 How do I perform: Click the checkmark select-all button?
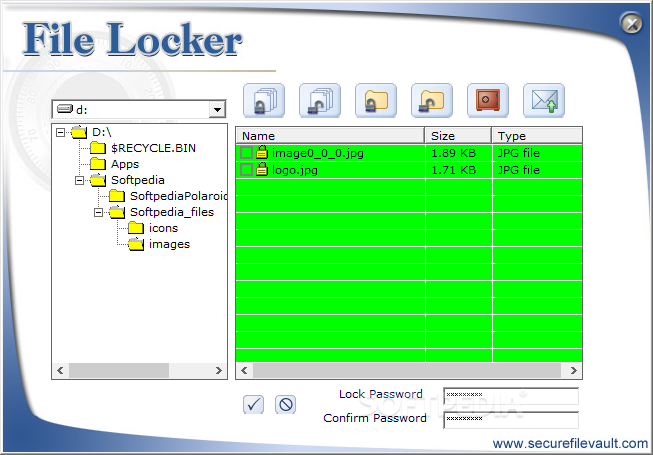[253, 404]
